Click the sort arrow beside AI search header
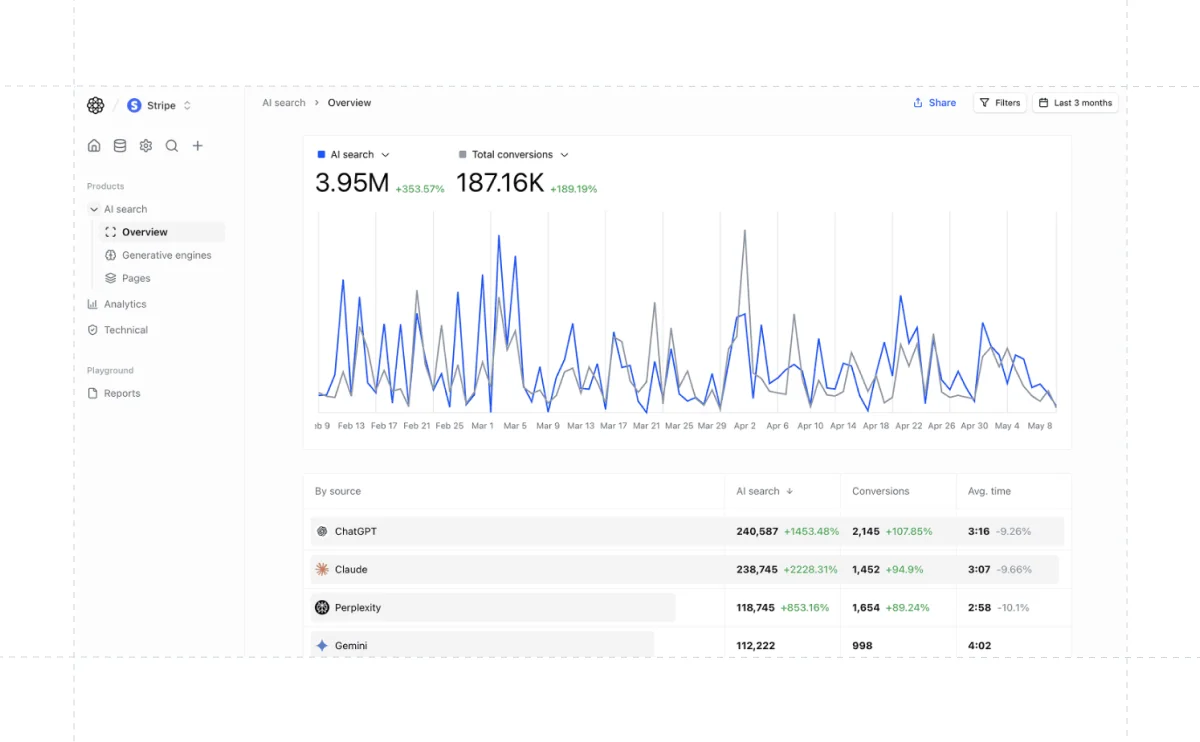This screenshot has height=742, width=1200. point(790,491)
